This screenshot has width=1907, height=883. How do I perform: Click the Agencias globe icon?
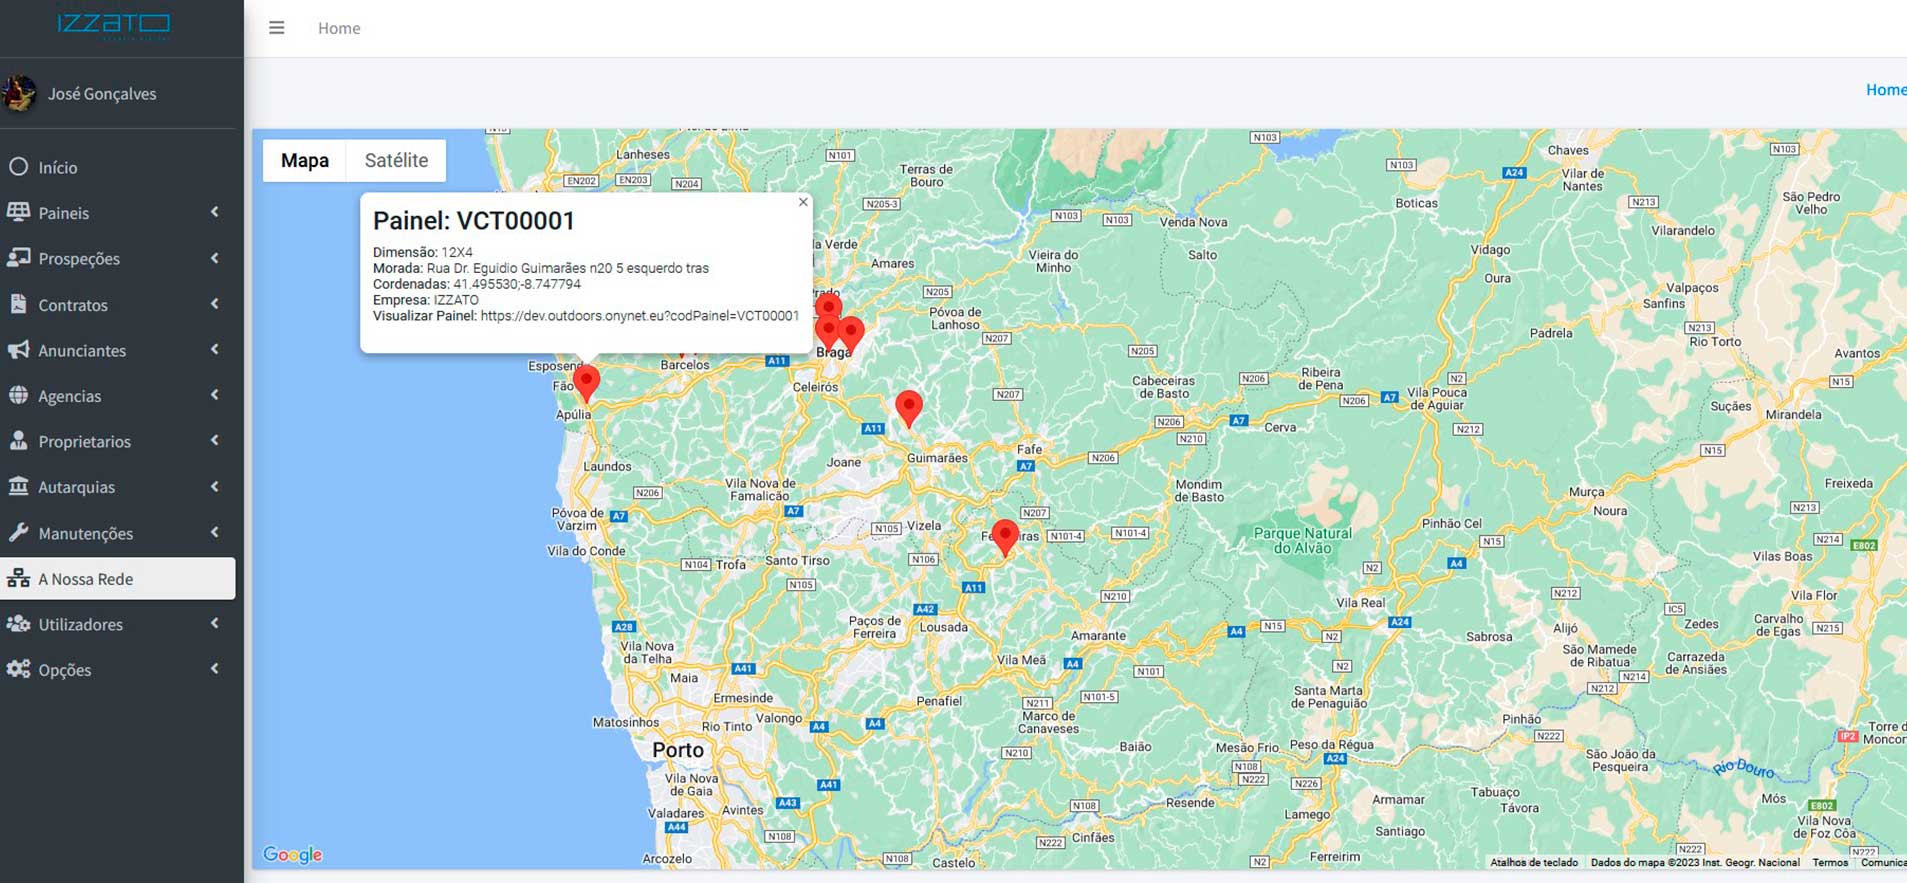(x=18, y=395)
